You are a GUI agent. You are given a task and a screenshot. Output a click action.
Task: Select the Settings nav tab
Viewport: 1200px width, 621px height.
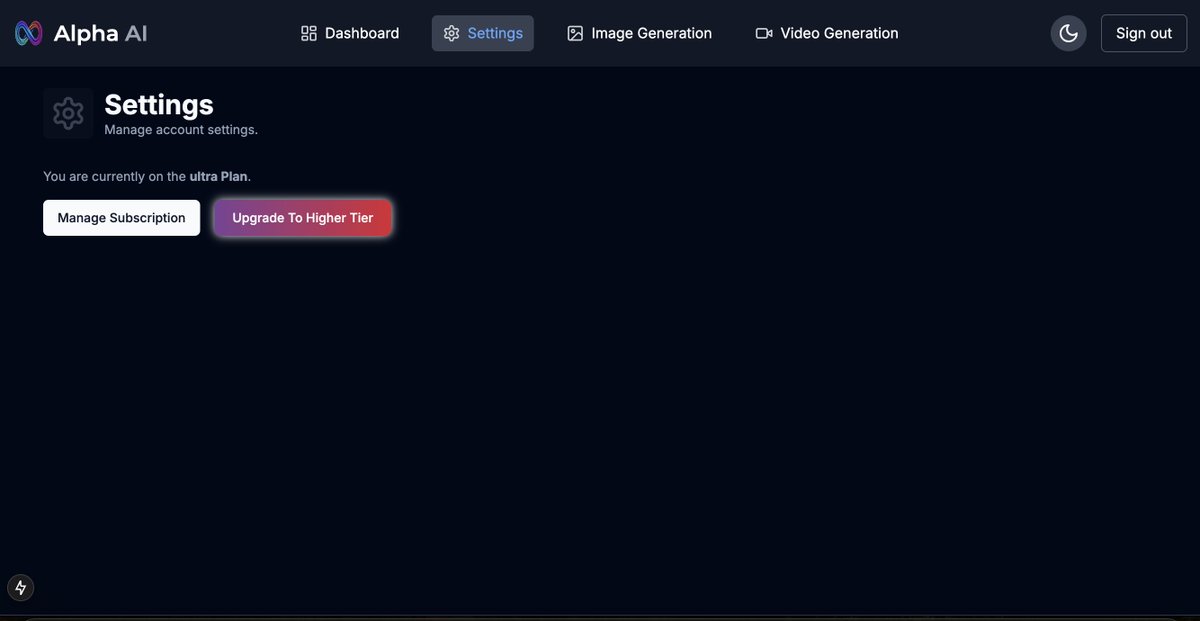(x=483, y=33)
